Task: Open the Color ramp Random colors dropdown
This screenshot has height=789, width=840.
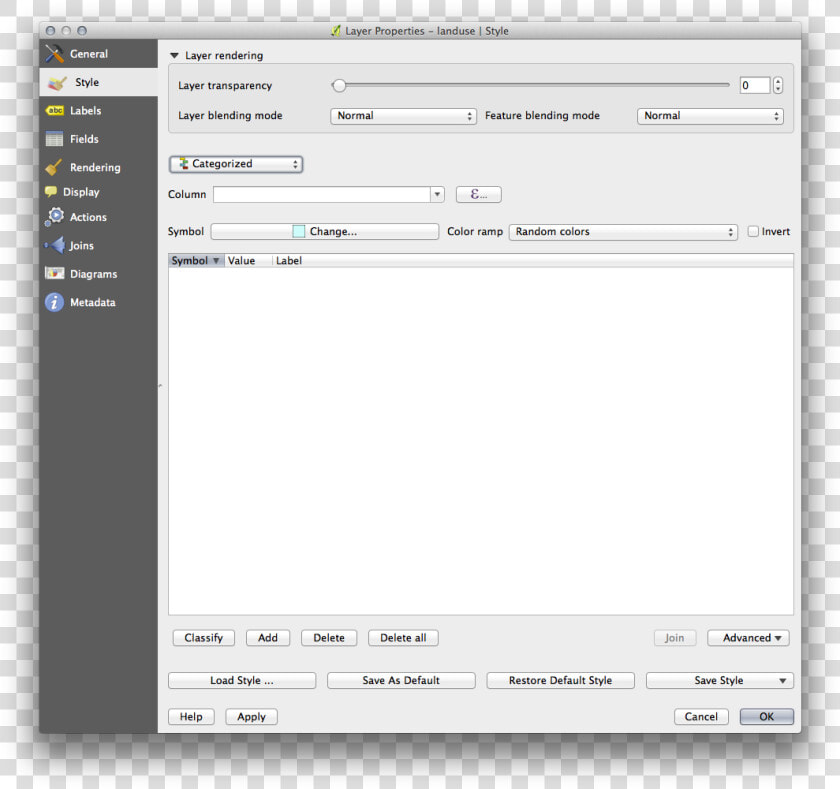Action: pos(623,231)
